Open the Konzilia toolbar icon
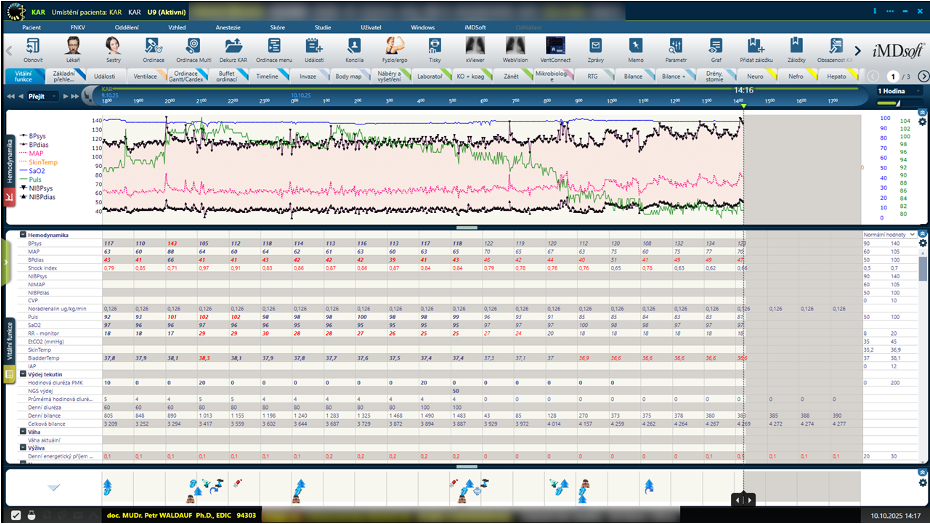Image resolution: width=930 pixels, height=524 pixels. click(354, 46)
